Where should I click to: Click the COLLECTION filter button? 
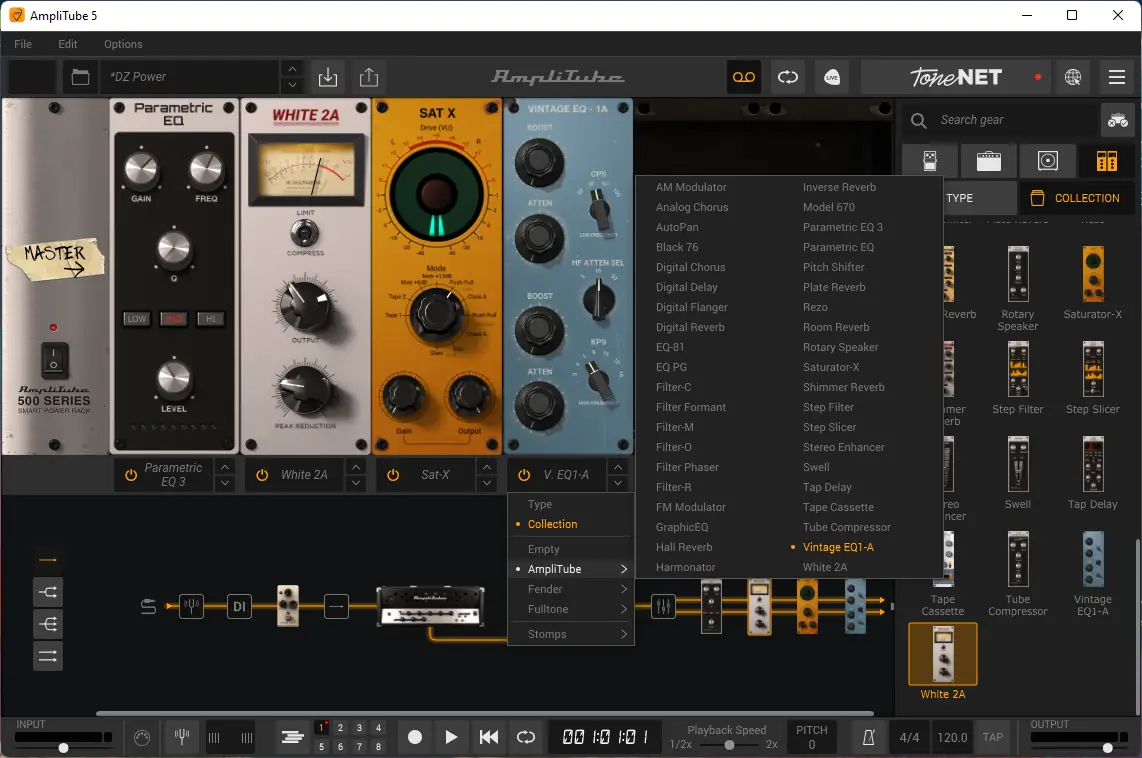(1076, 198)
